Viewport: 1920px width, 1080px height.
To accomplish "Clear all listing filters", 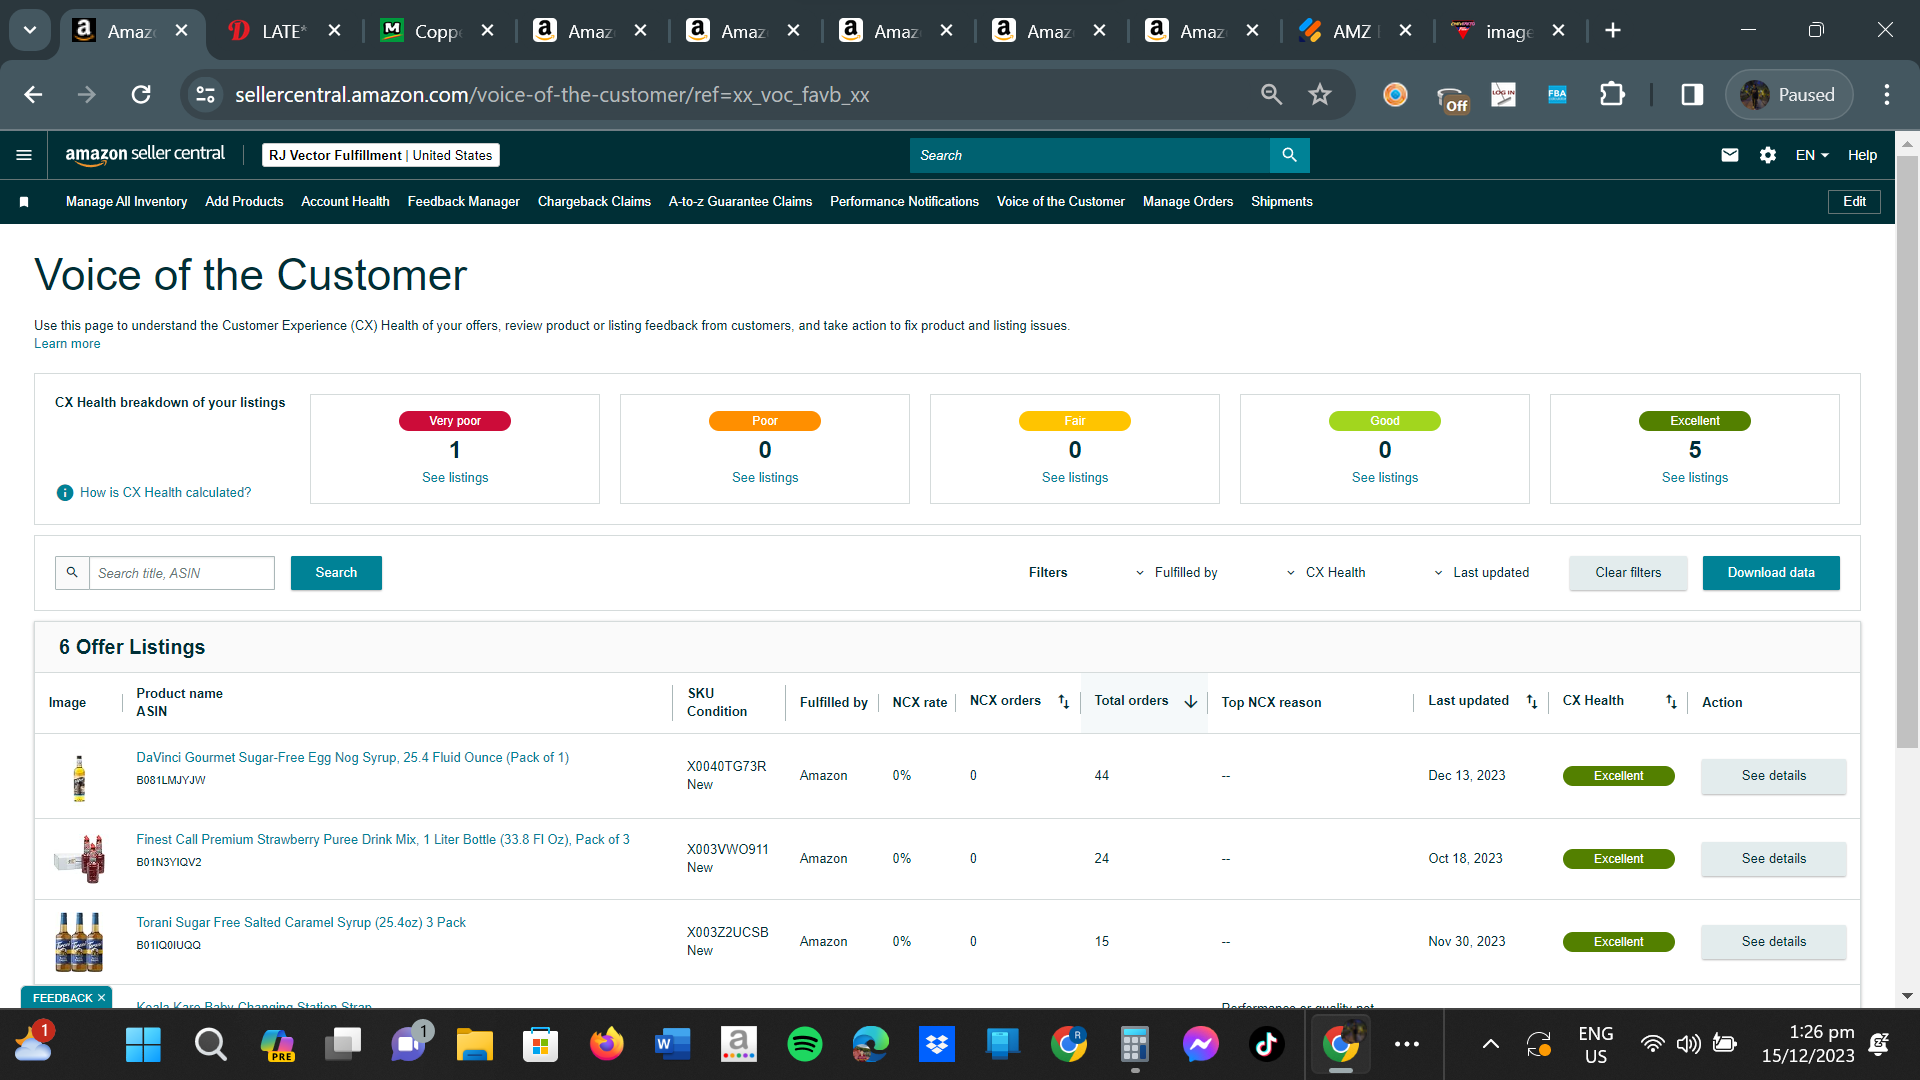I will pos(1628,573).
